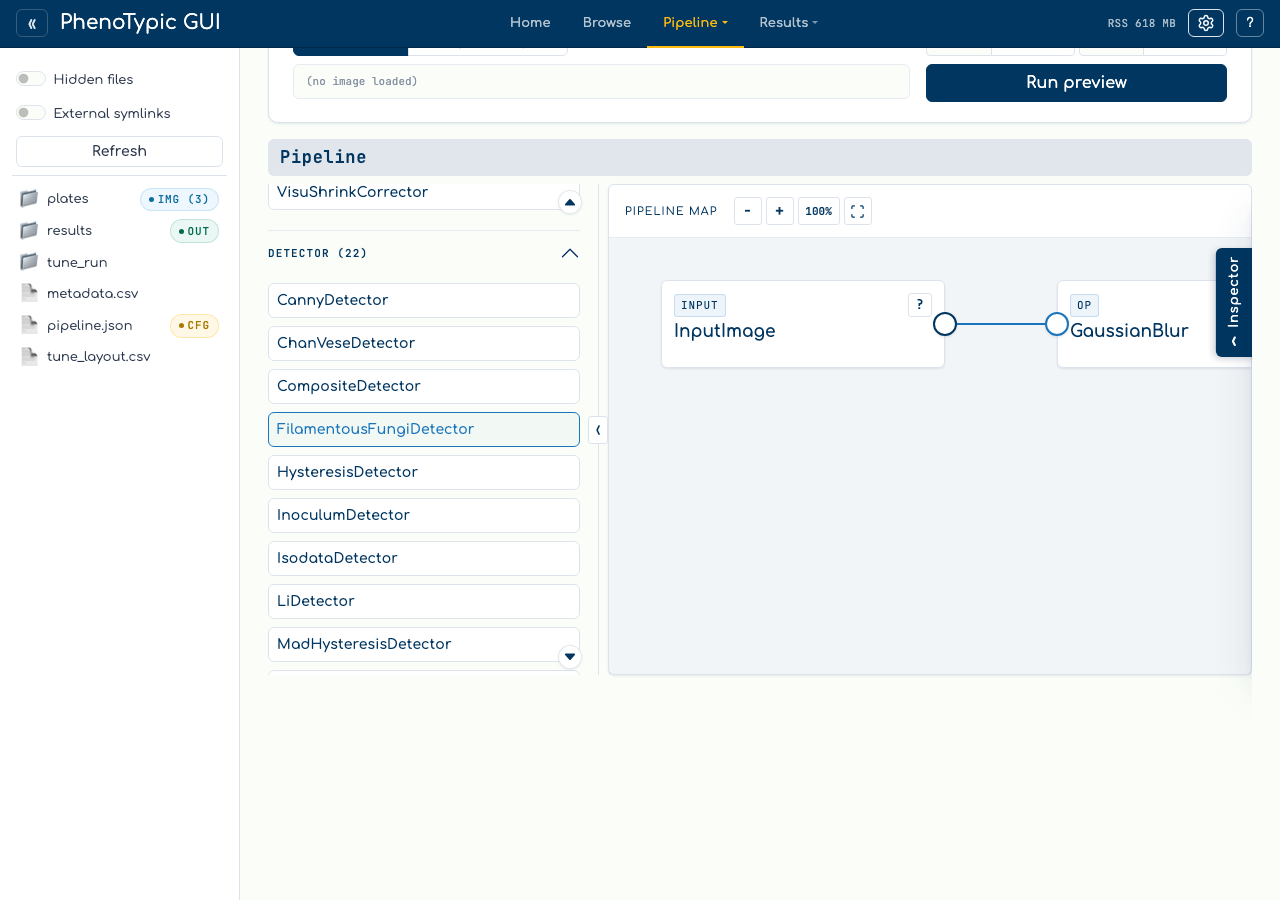Open the help question mark in header
The width and height of the screenshot is (1280, 900).
tap(1250, 23)
